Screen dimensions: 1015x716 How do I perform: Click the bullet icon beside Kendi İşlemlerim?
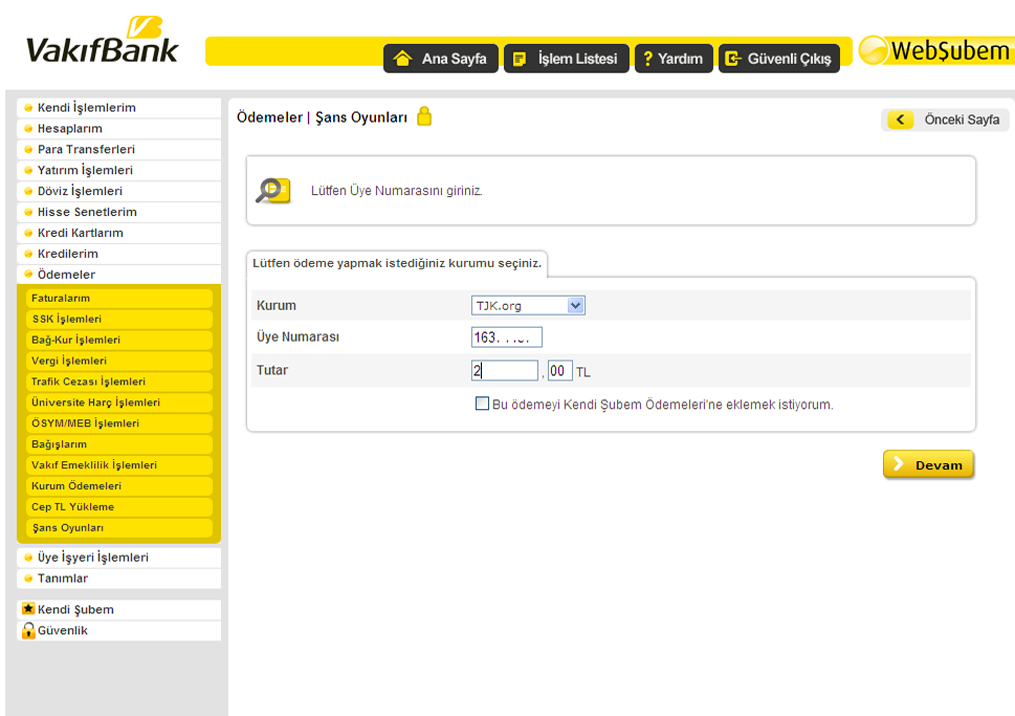pos(28,107)
